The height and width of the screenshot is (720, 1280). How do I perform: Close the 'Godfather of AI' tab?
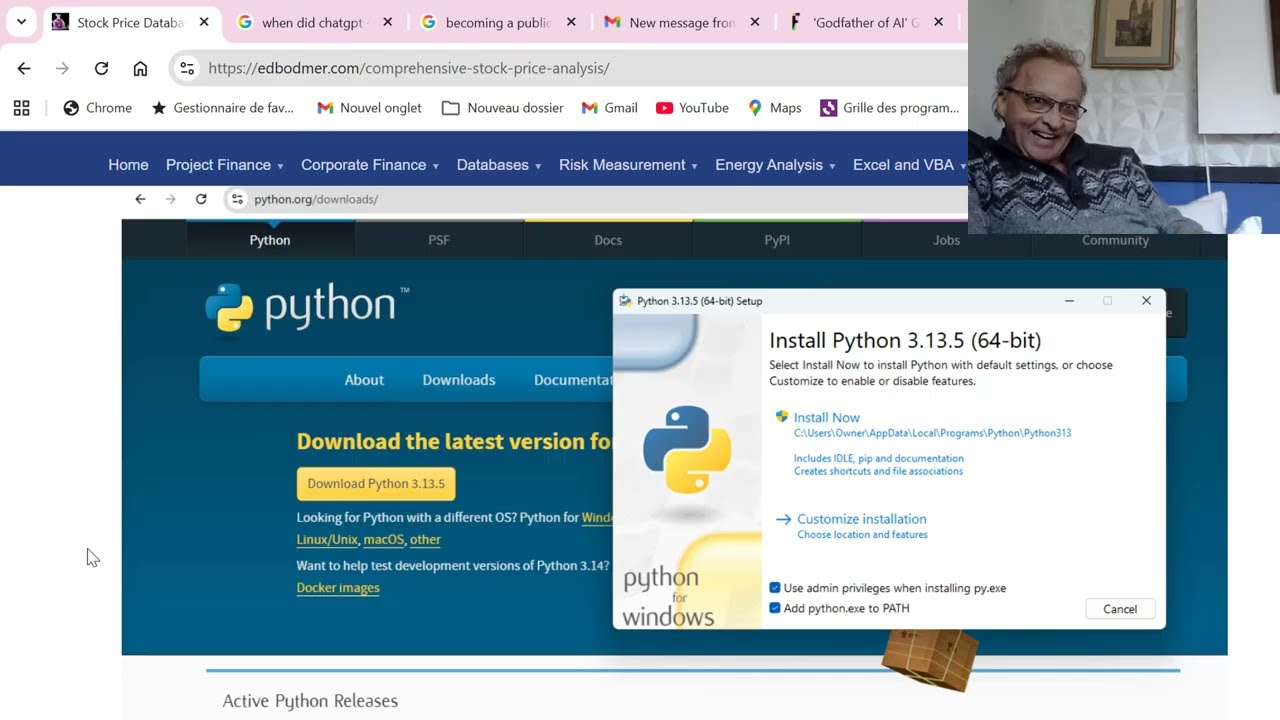coord(938,22)
